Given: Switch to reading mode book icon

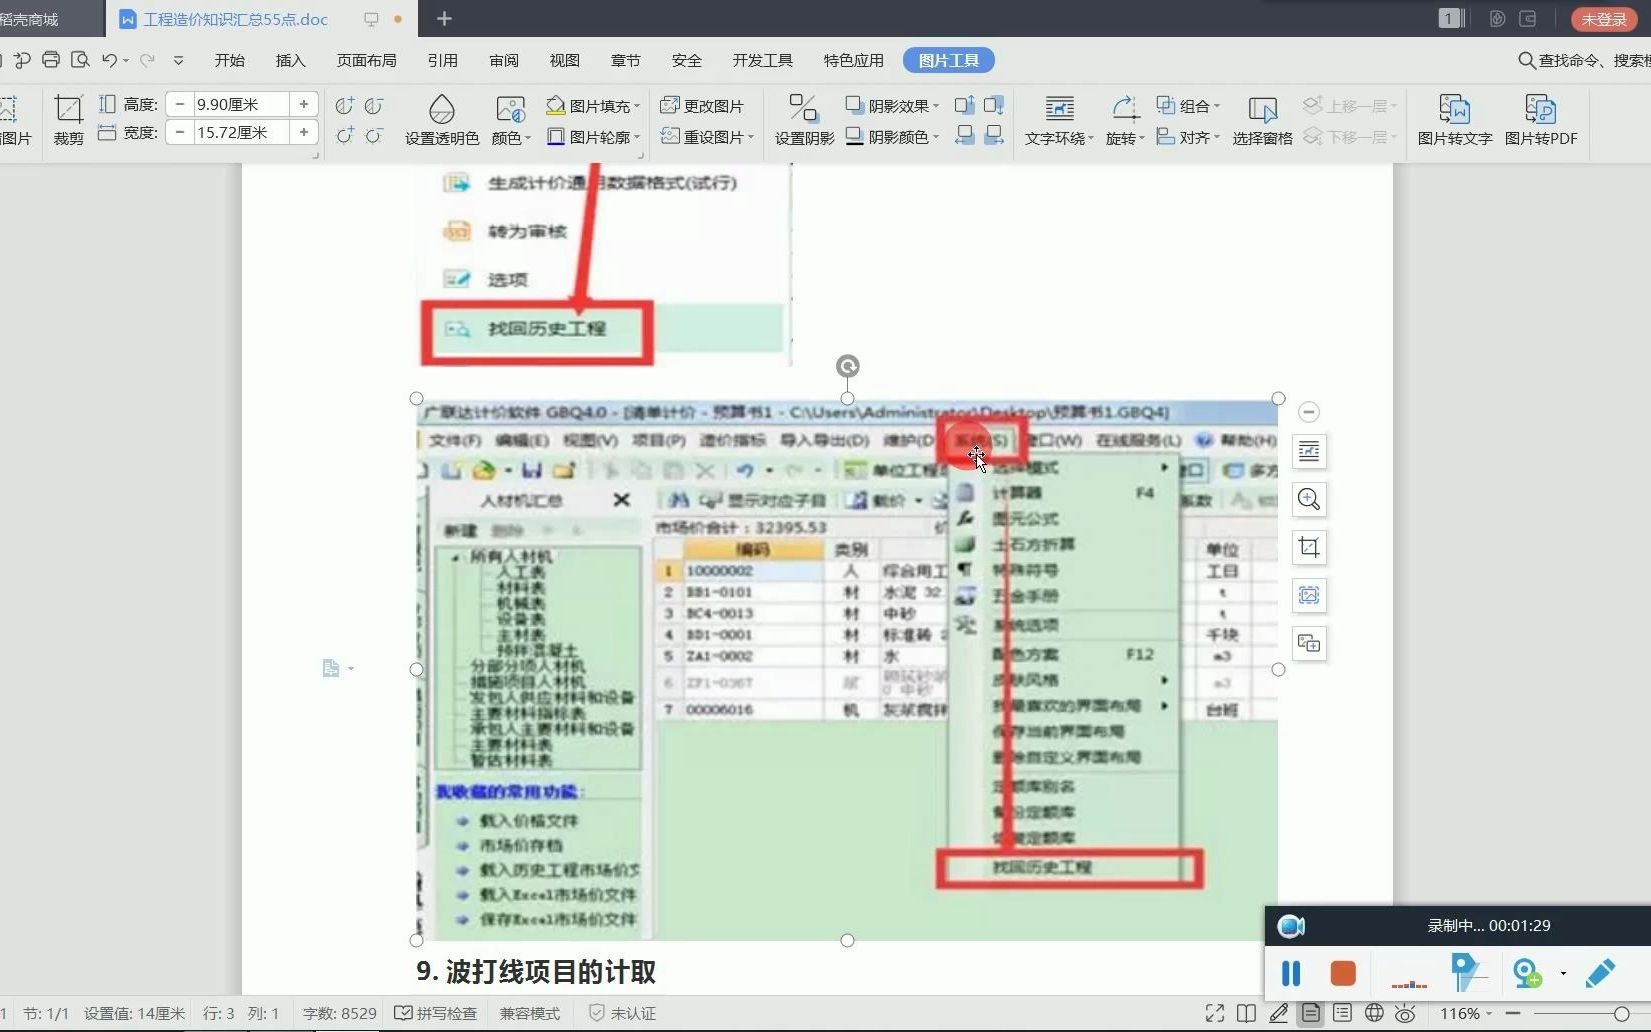Looking at the screenshot, I should [x=1246, y=1013].
